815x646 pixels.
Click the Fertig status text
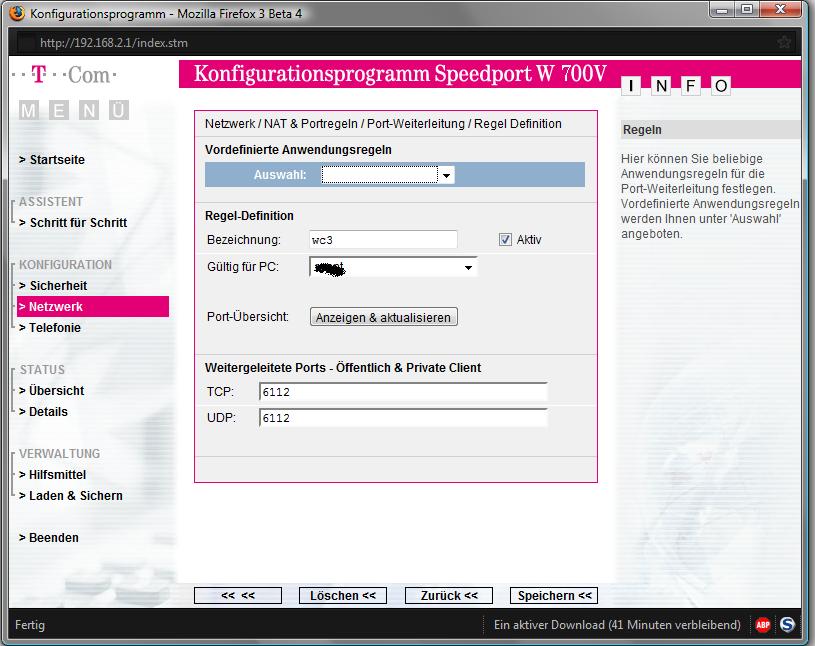click(x=30, y=625)
